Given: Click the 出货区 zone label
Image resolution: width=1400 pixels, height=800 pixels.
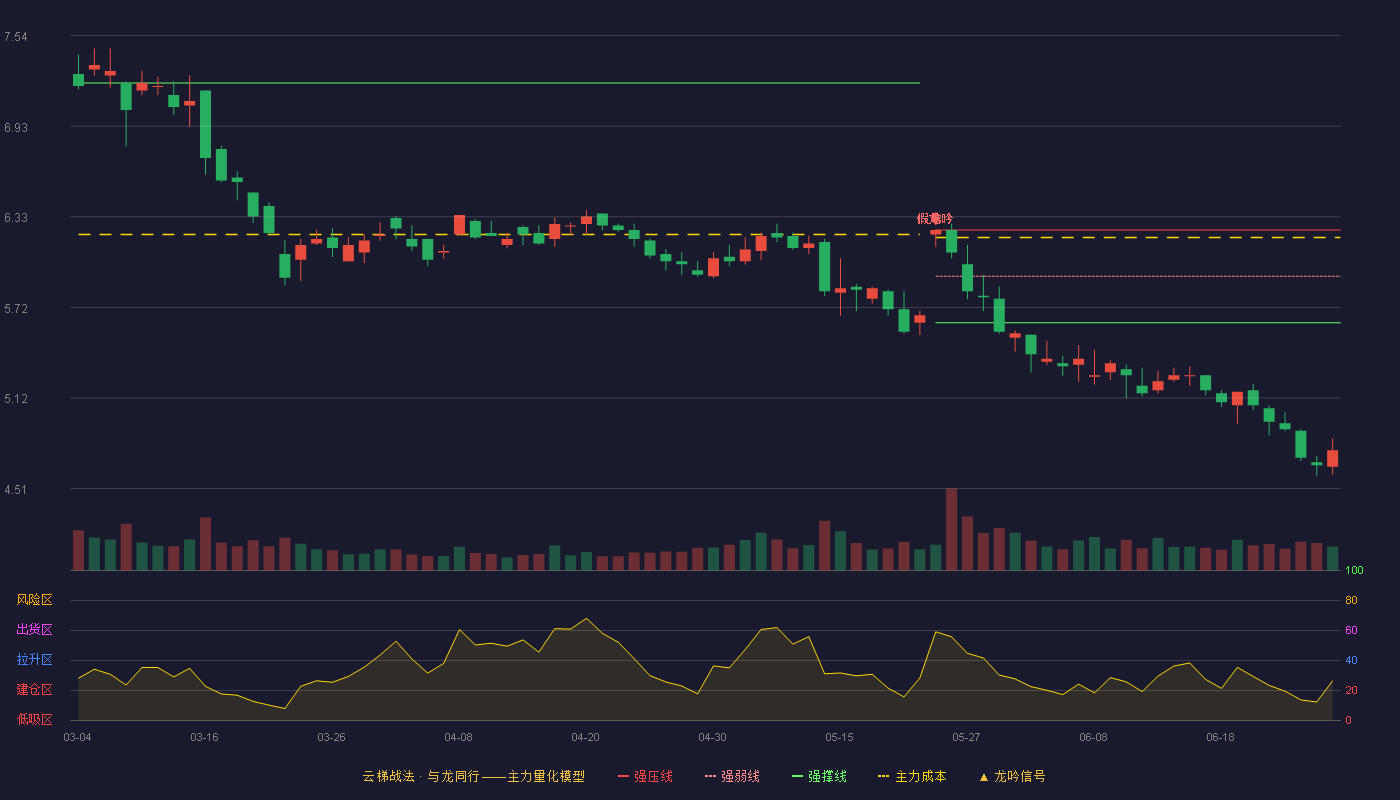Looking at the screenshot, I should (x=34, y=630).
